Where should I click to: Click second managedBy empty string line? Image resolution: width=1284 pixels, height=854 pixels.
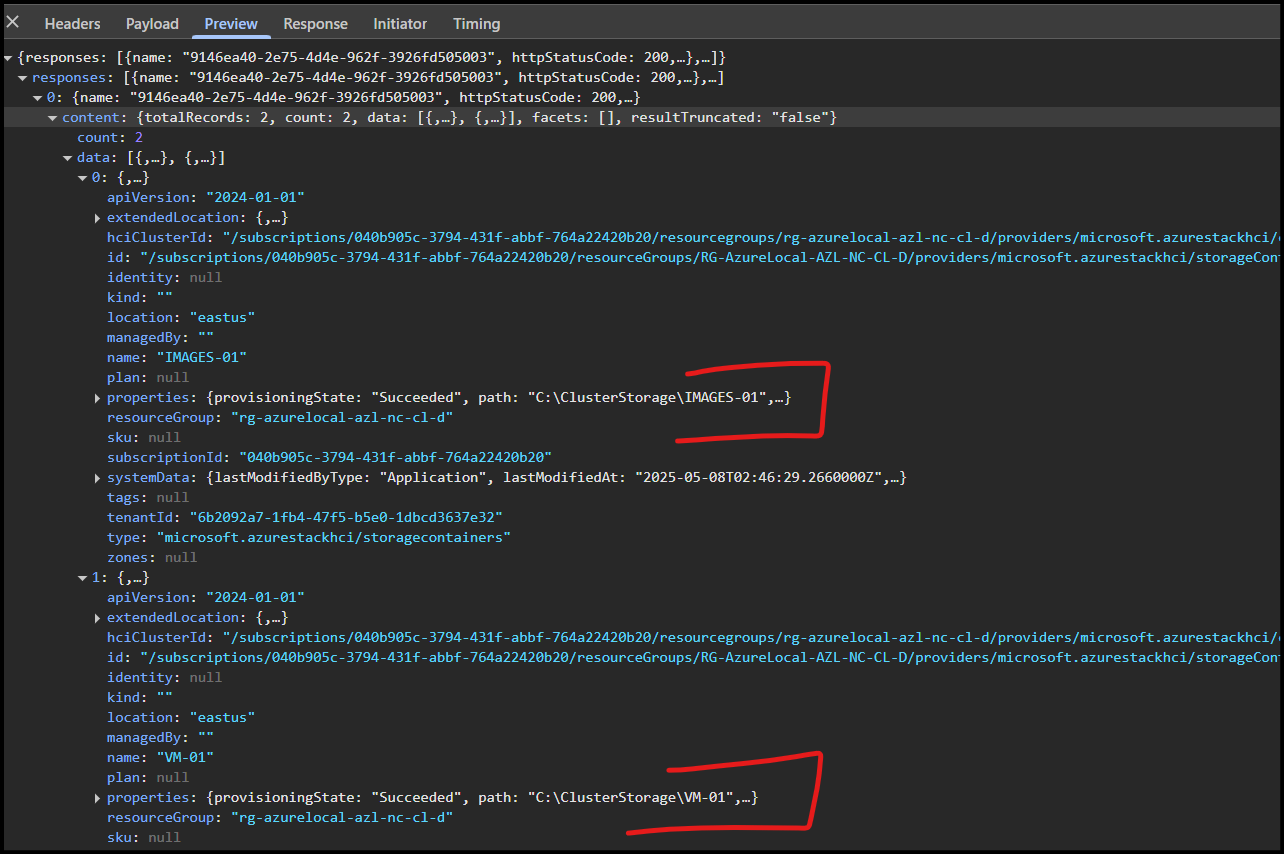[x=161, y=738]
